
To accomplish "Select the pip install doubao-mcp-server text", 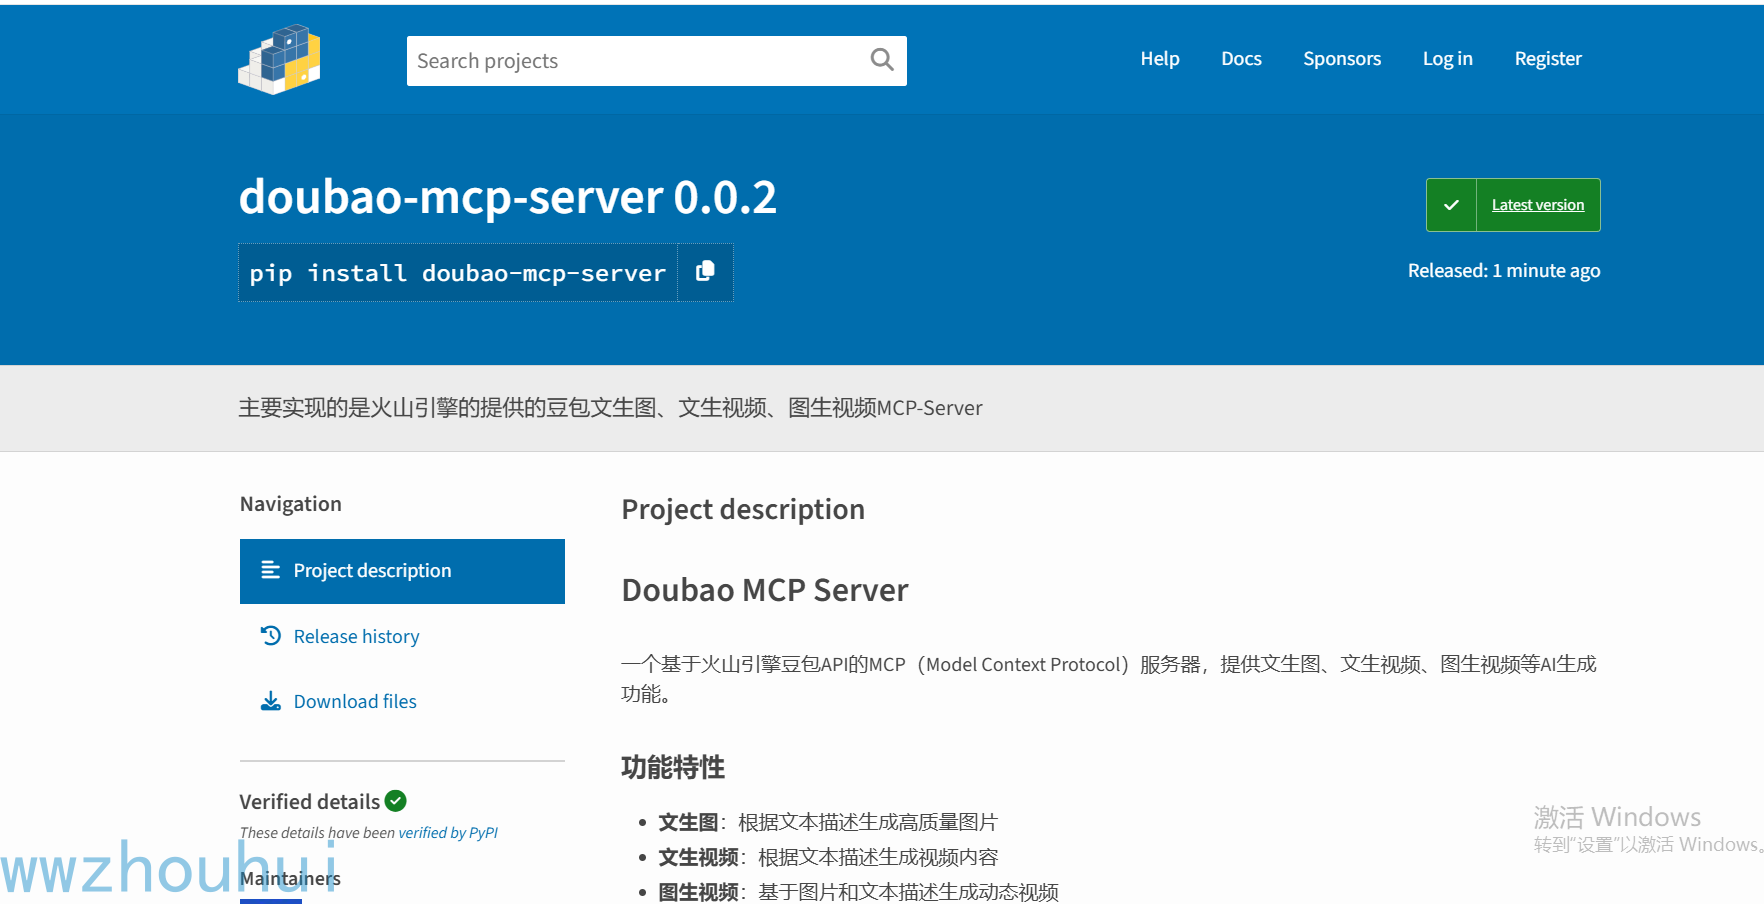I will 457,273.
